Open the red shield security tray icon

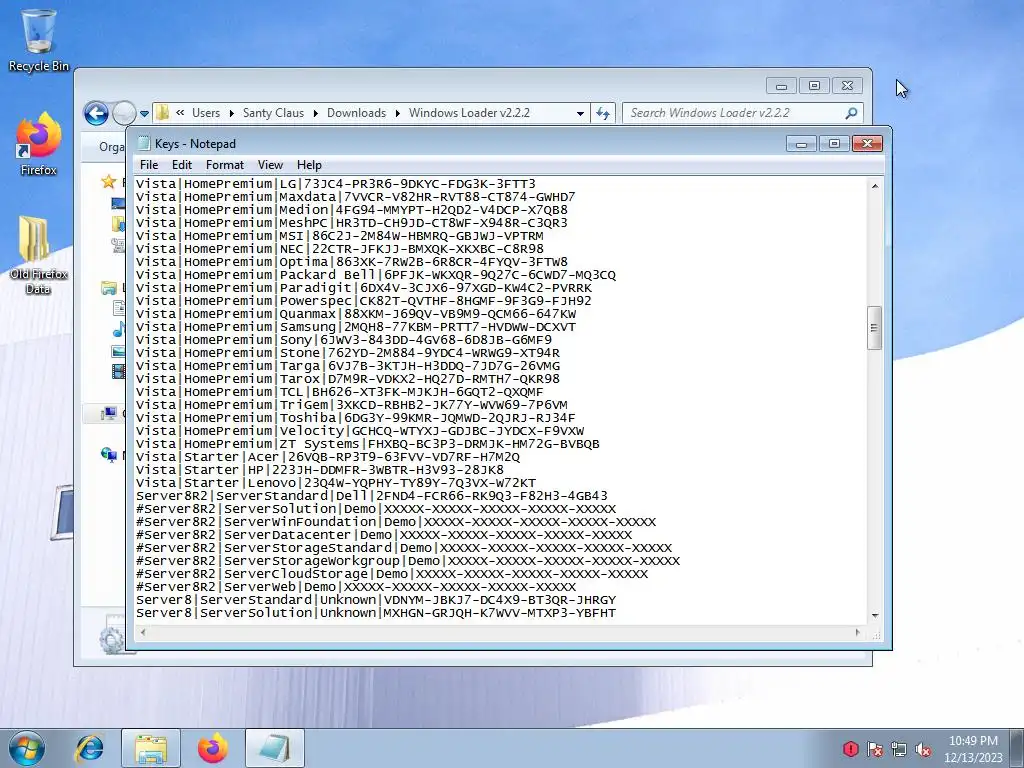[x=850, y=749]
